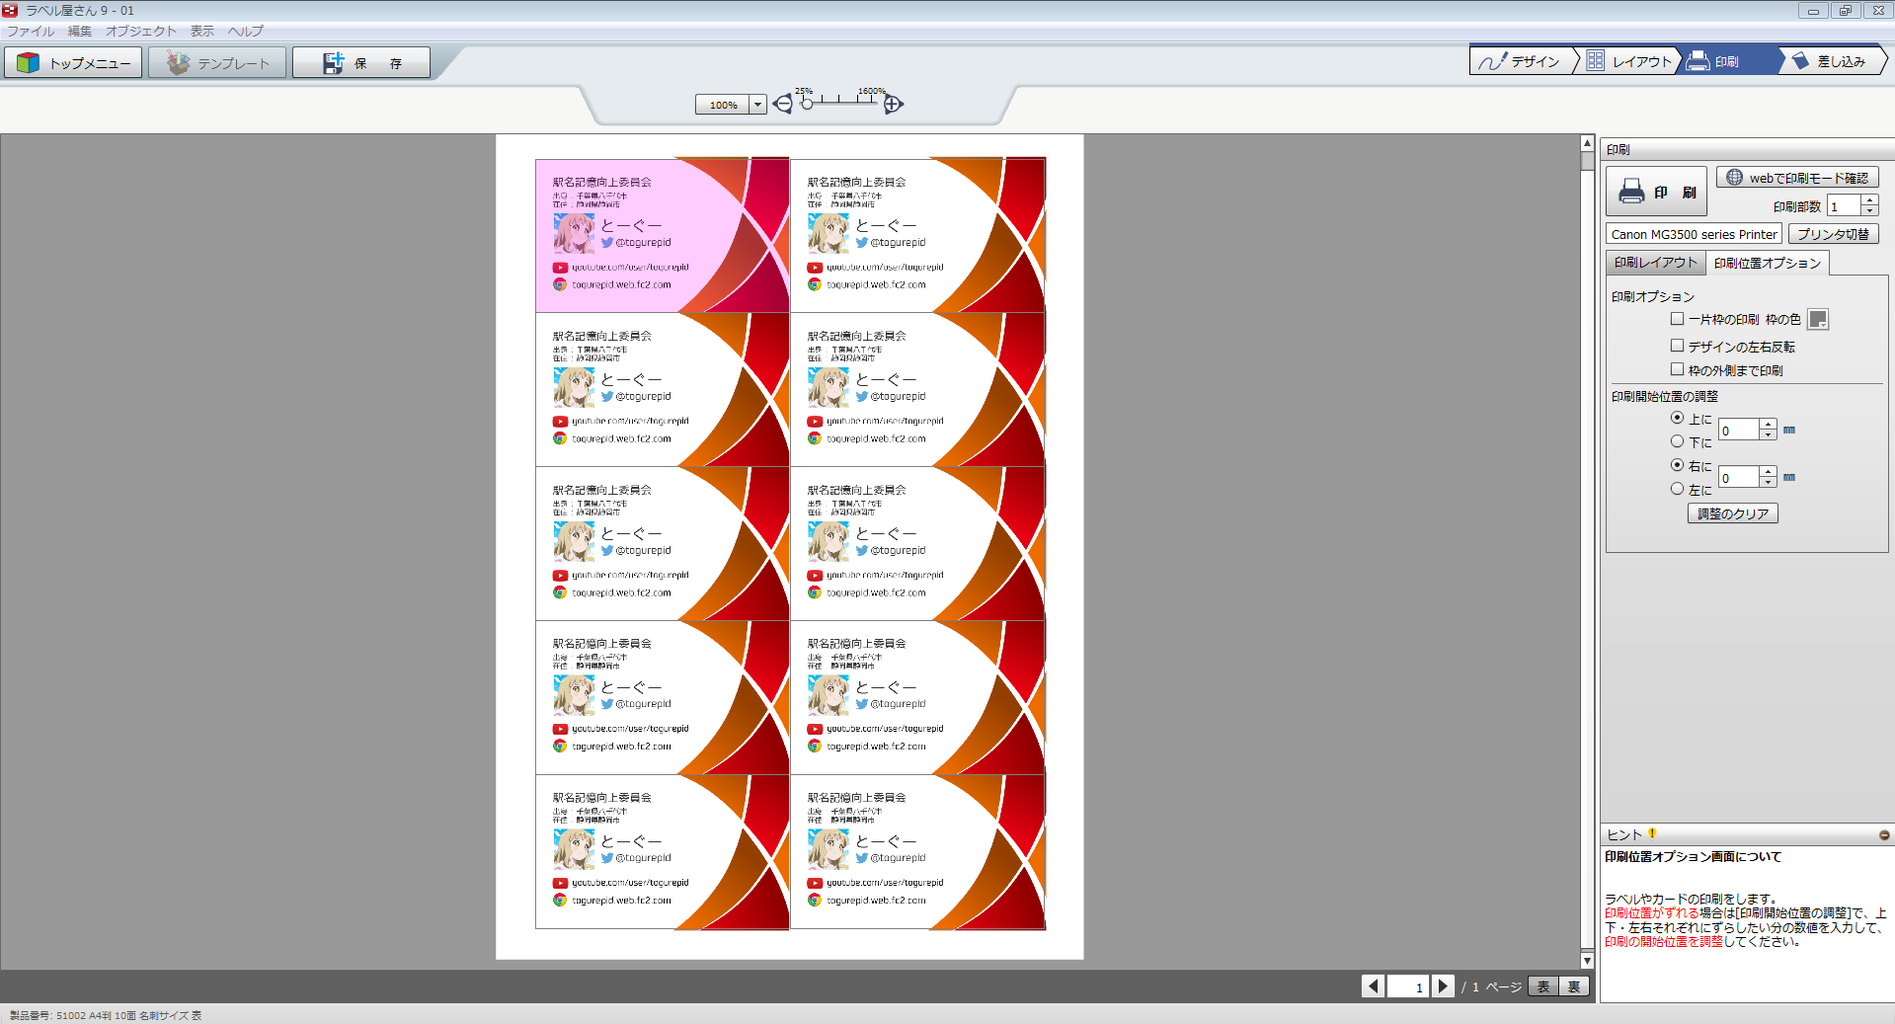Click the page number input field
1895x1024 pixels.
click(x=1407, y=987)
